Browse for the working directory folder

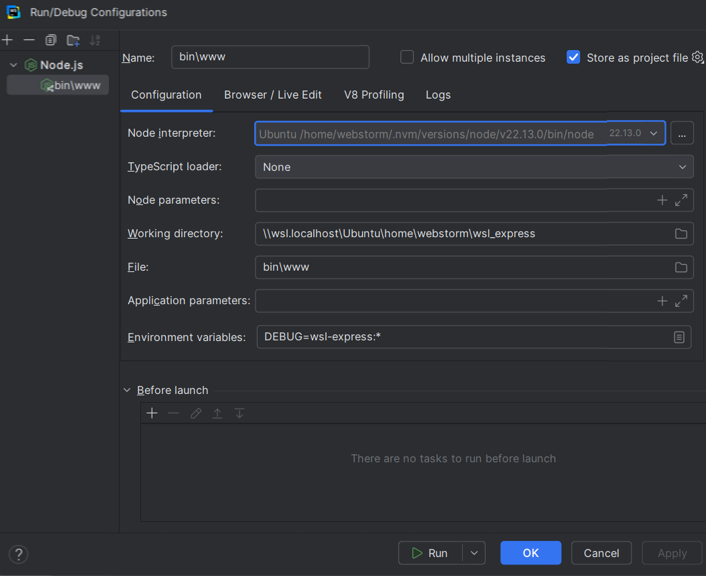click(681, 234)
